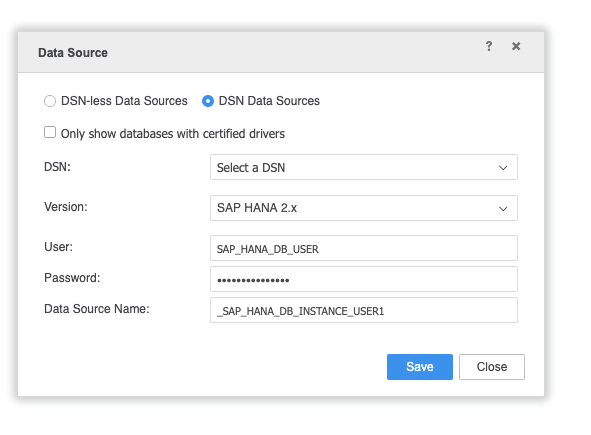Dismiss dialog using the X icon
Viewport: 591px width, 435px height.
coord(516,46)
